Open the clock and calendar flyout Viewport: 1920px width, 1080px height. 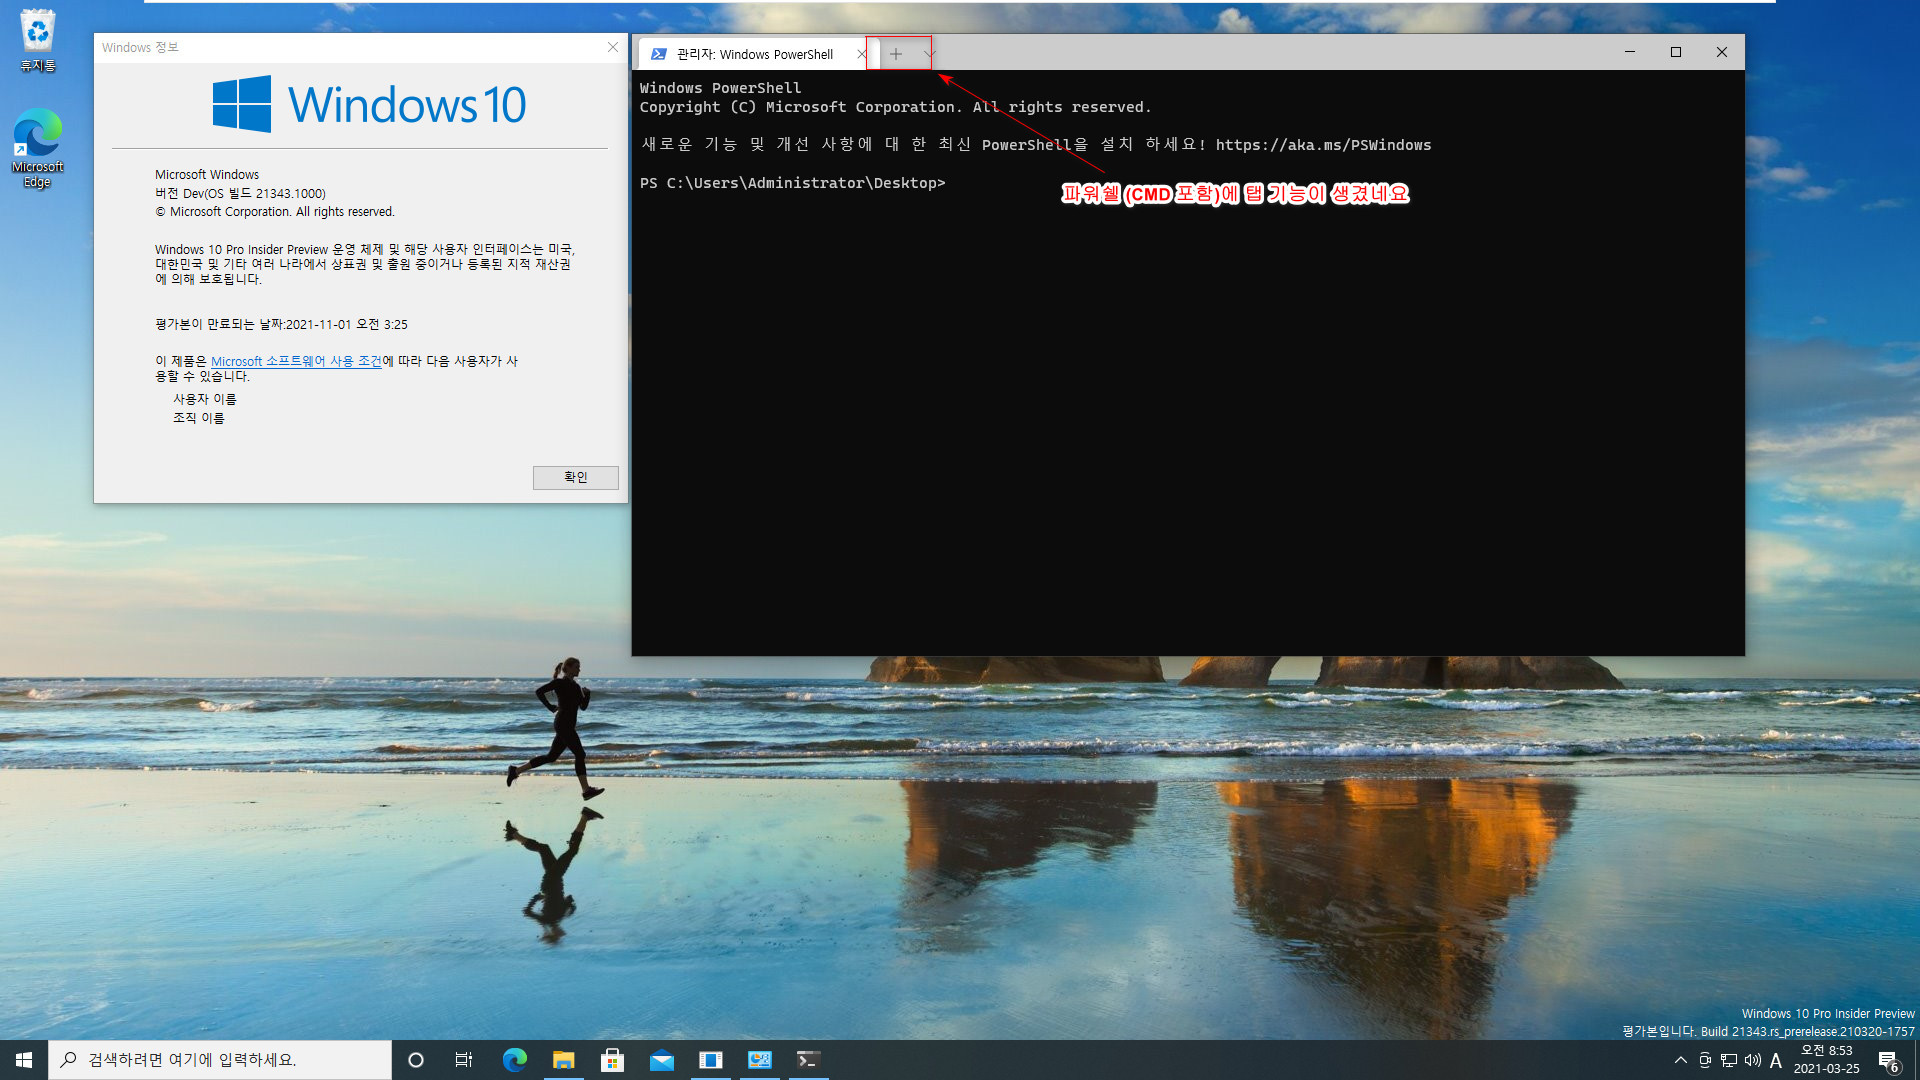(x=1827, y=1060)
